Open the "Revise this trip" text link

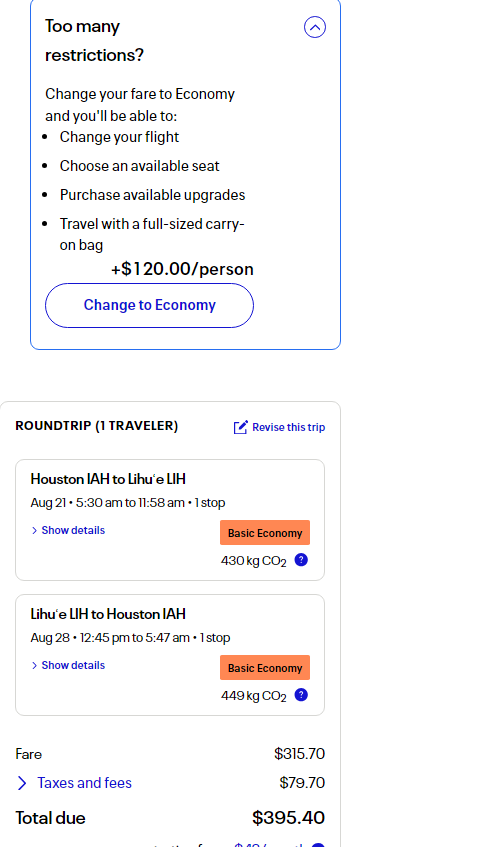click(x=288, y=427)
